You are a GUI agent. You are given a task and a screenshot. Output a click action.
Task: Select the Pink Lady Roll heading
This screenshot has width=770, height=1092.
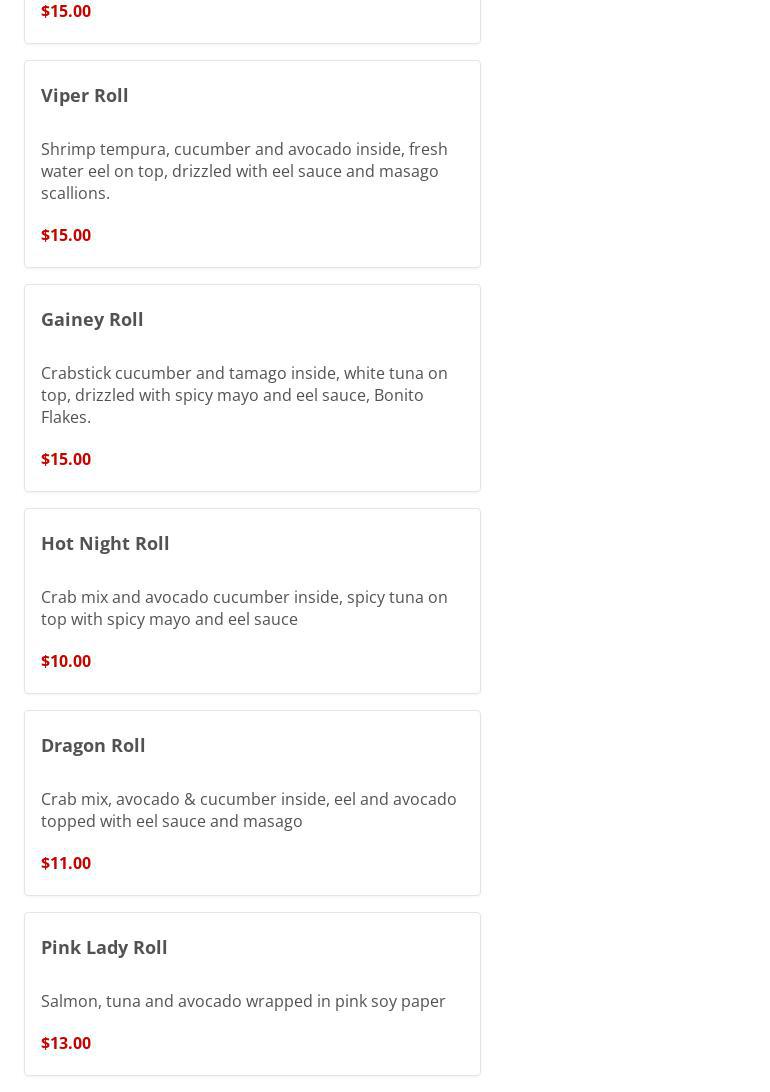click(104, 947)
